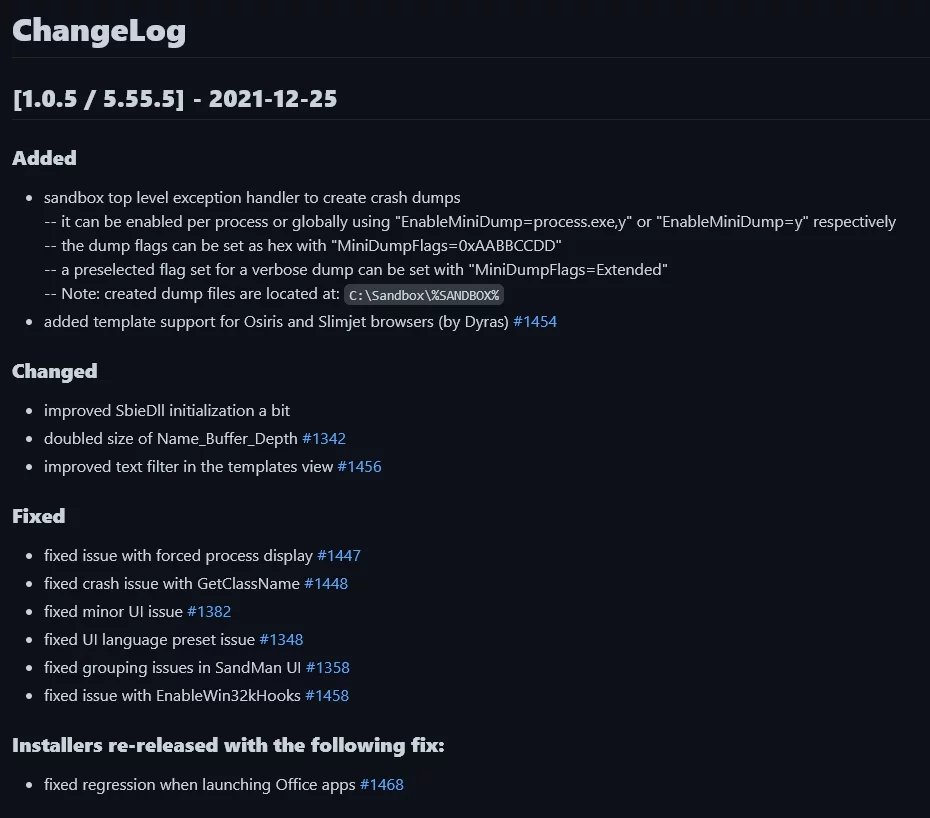The height and width of the screenshot is (818, 930).
Task: Open issue #1358 on SandMan grouping
Action: click(327, 667)
